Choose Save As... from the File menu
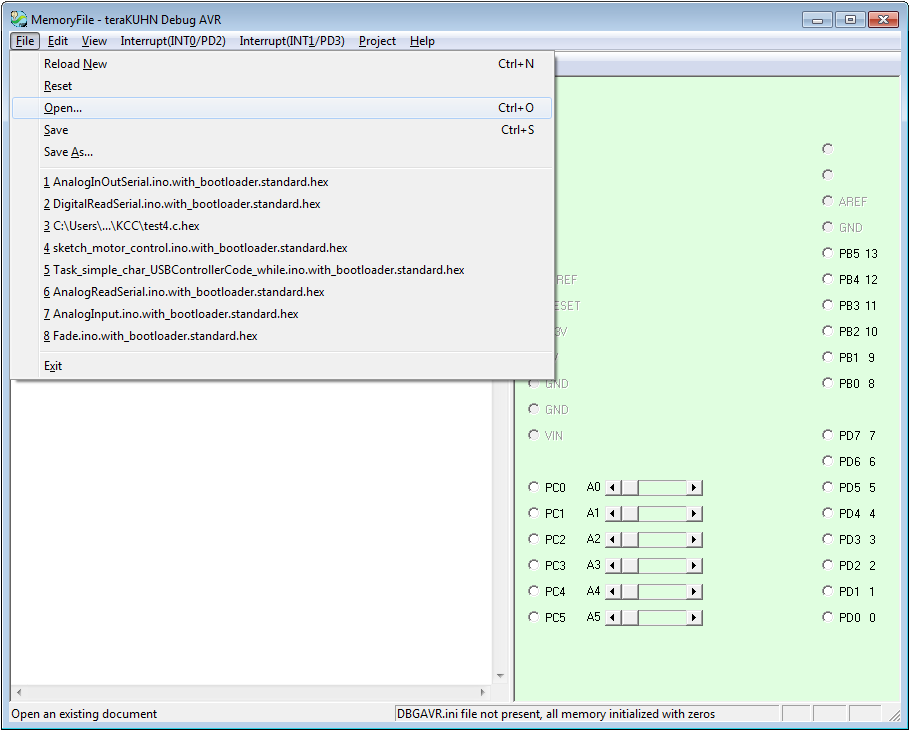Image resolution: width=909 pixels, height=730 pixels. 68,152
